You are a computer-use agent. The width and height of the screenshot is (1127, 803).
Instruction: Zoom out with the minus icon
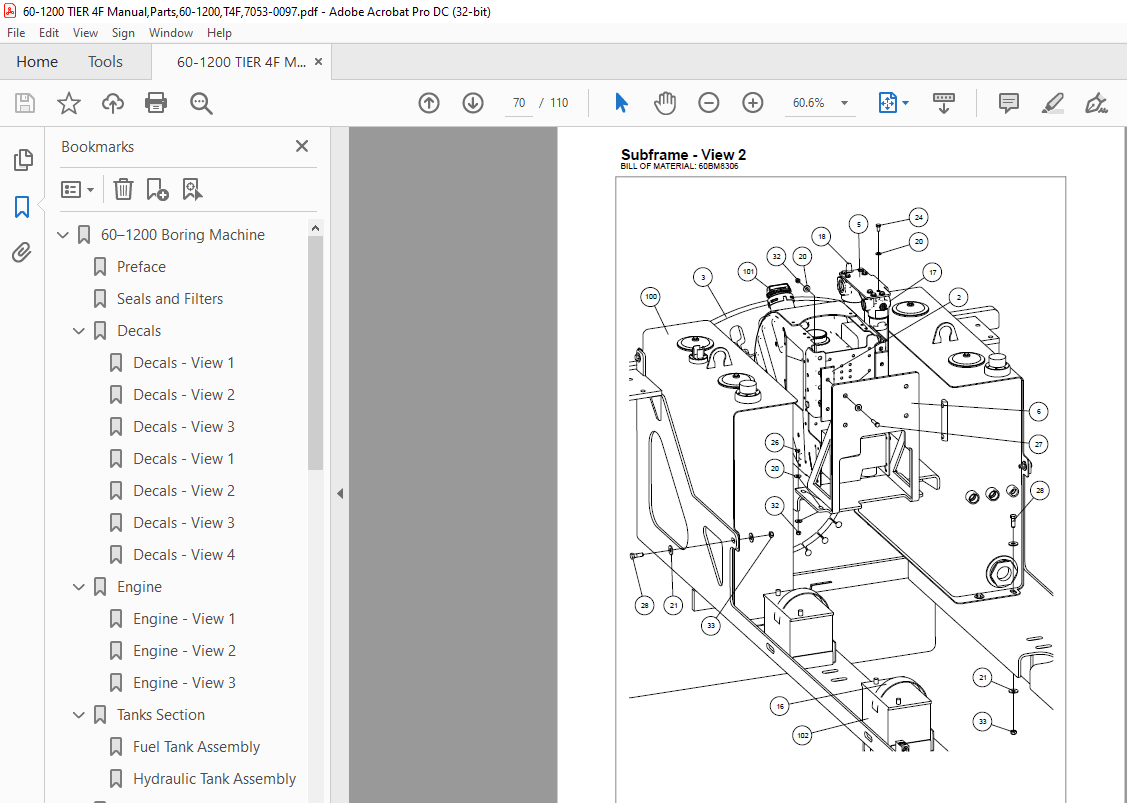(x=709, y=103)
